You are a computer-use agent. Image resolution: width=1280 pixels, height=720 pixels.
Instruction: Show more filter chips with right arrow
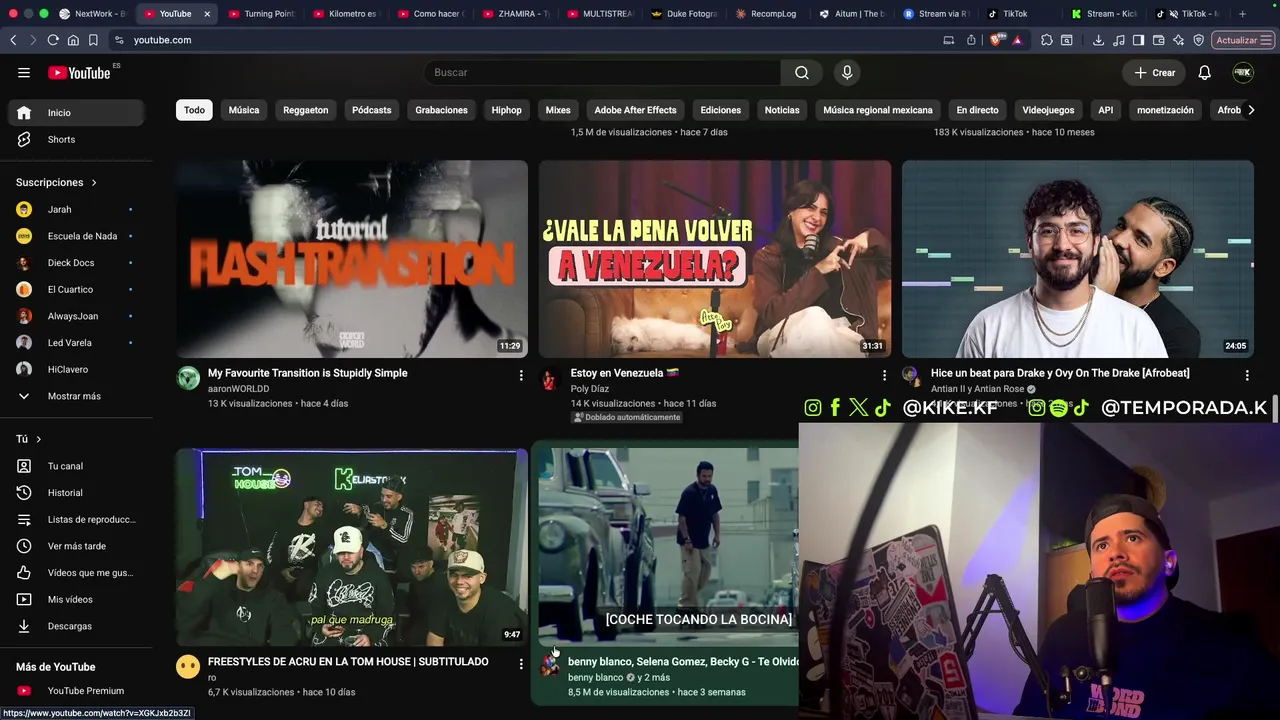[x=1250, y=110]
